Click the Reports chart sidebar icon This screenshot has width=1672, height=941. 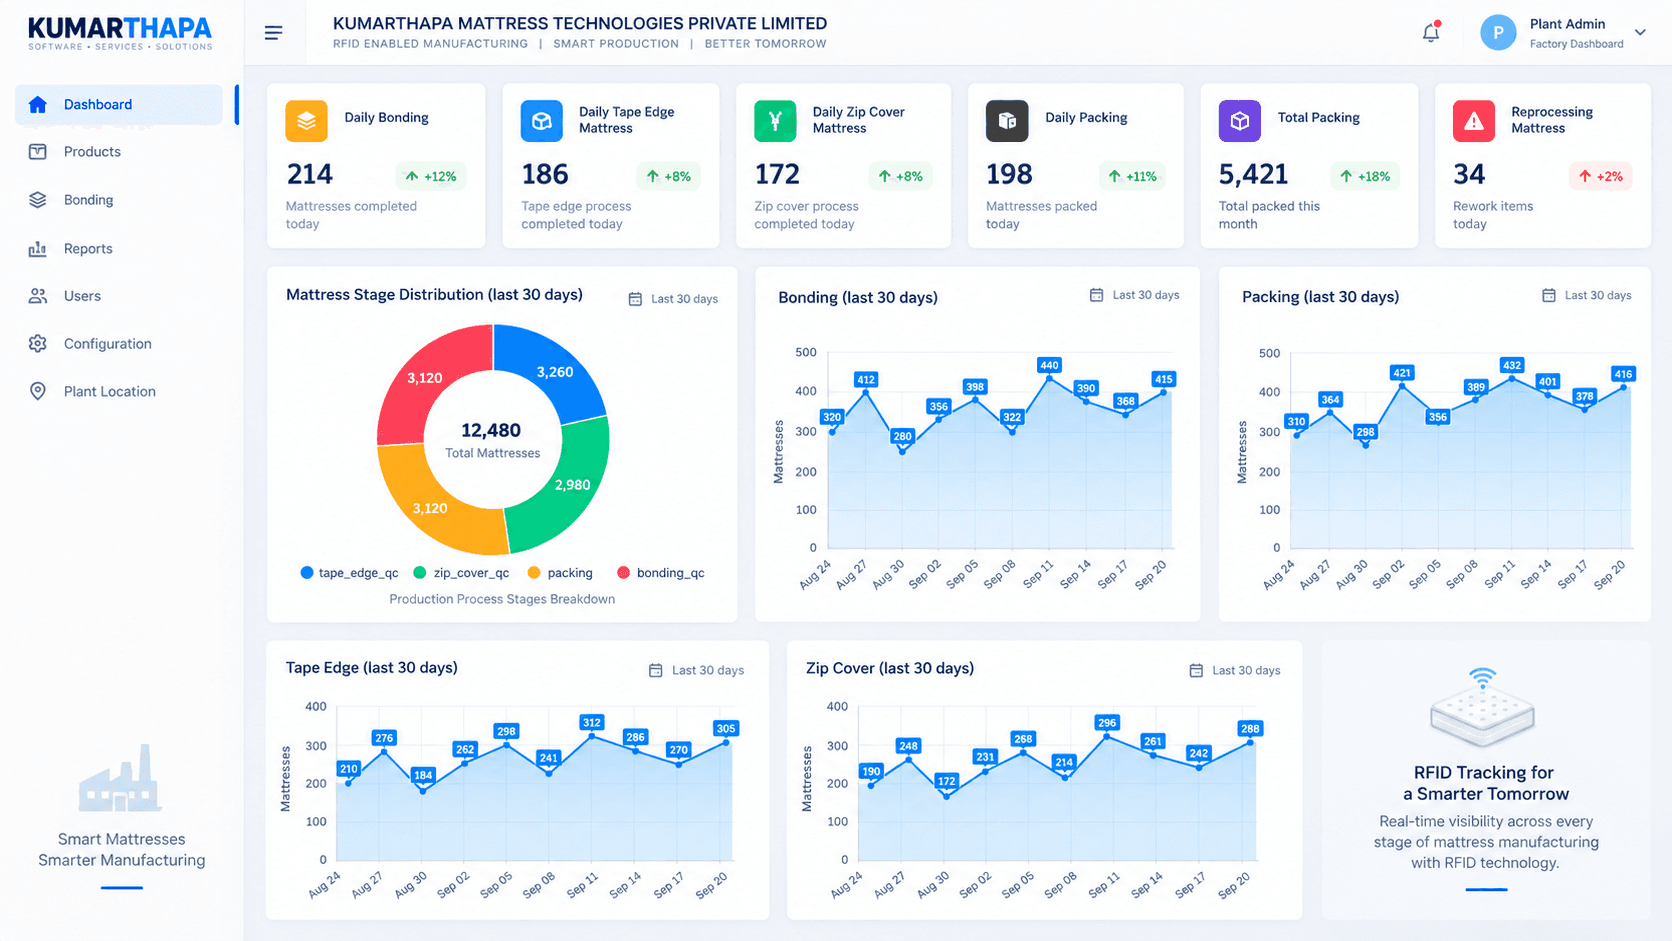(38, 249)
